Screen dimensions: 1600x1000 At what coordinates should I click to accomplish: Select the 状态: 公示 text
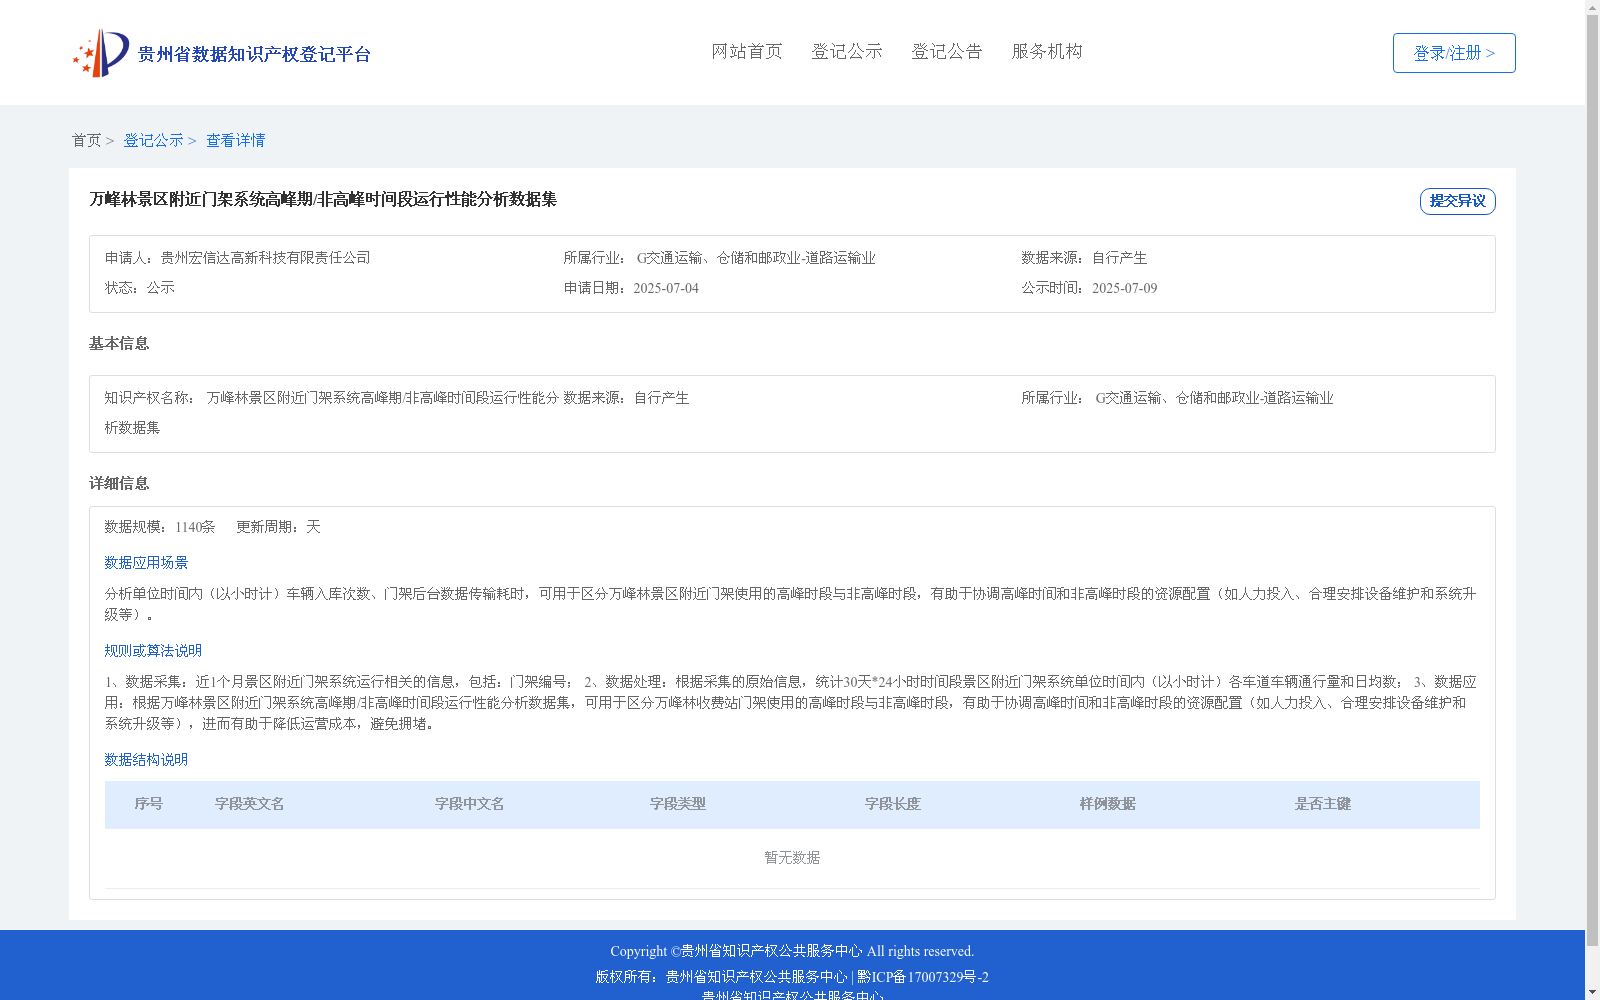tap(140, 288)
